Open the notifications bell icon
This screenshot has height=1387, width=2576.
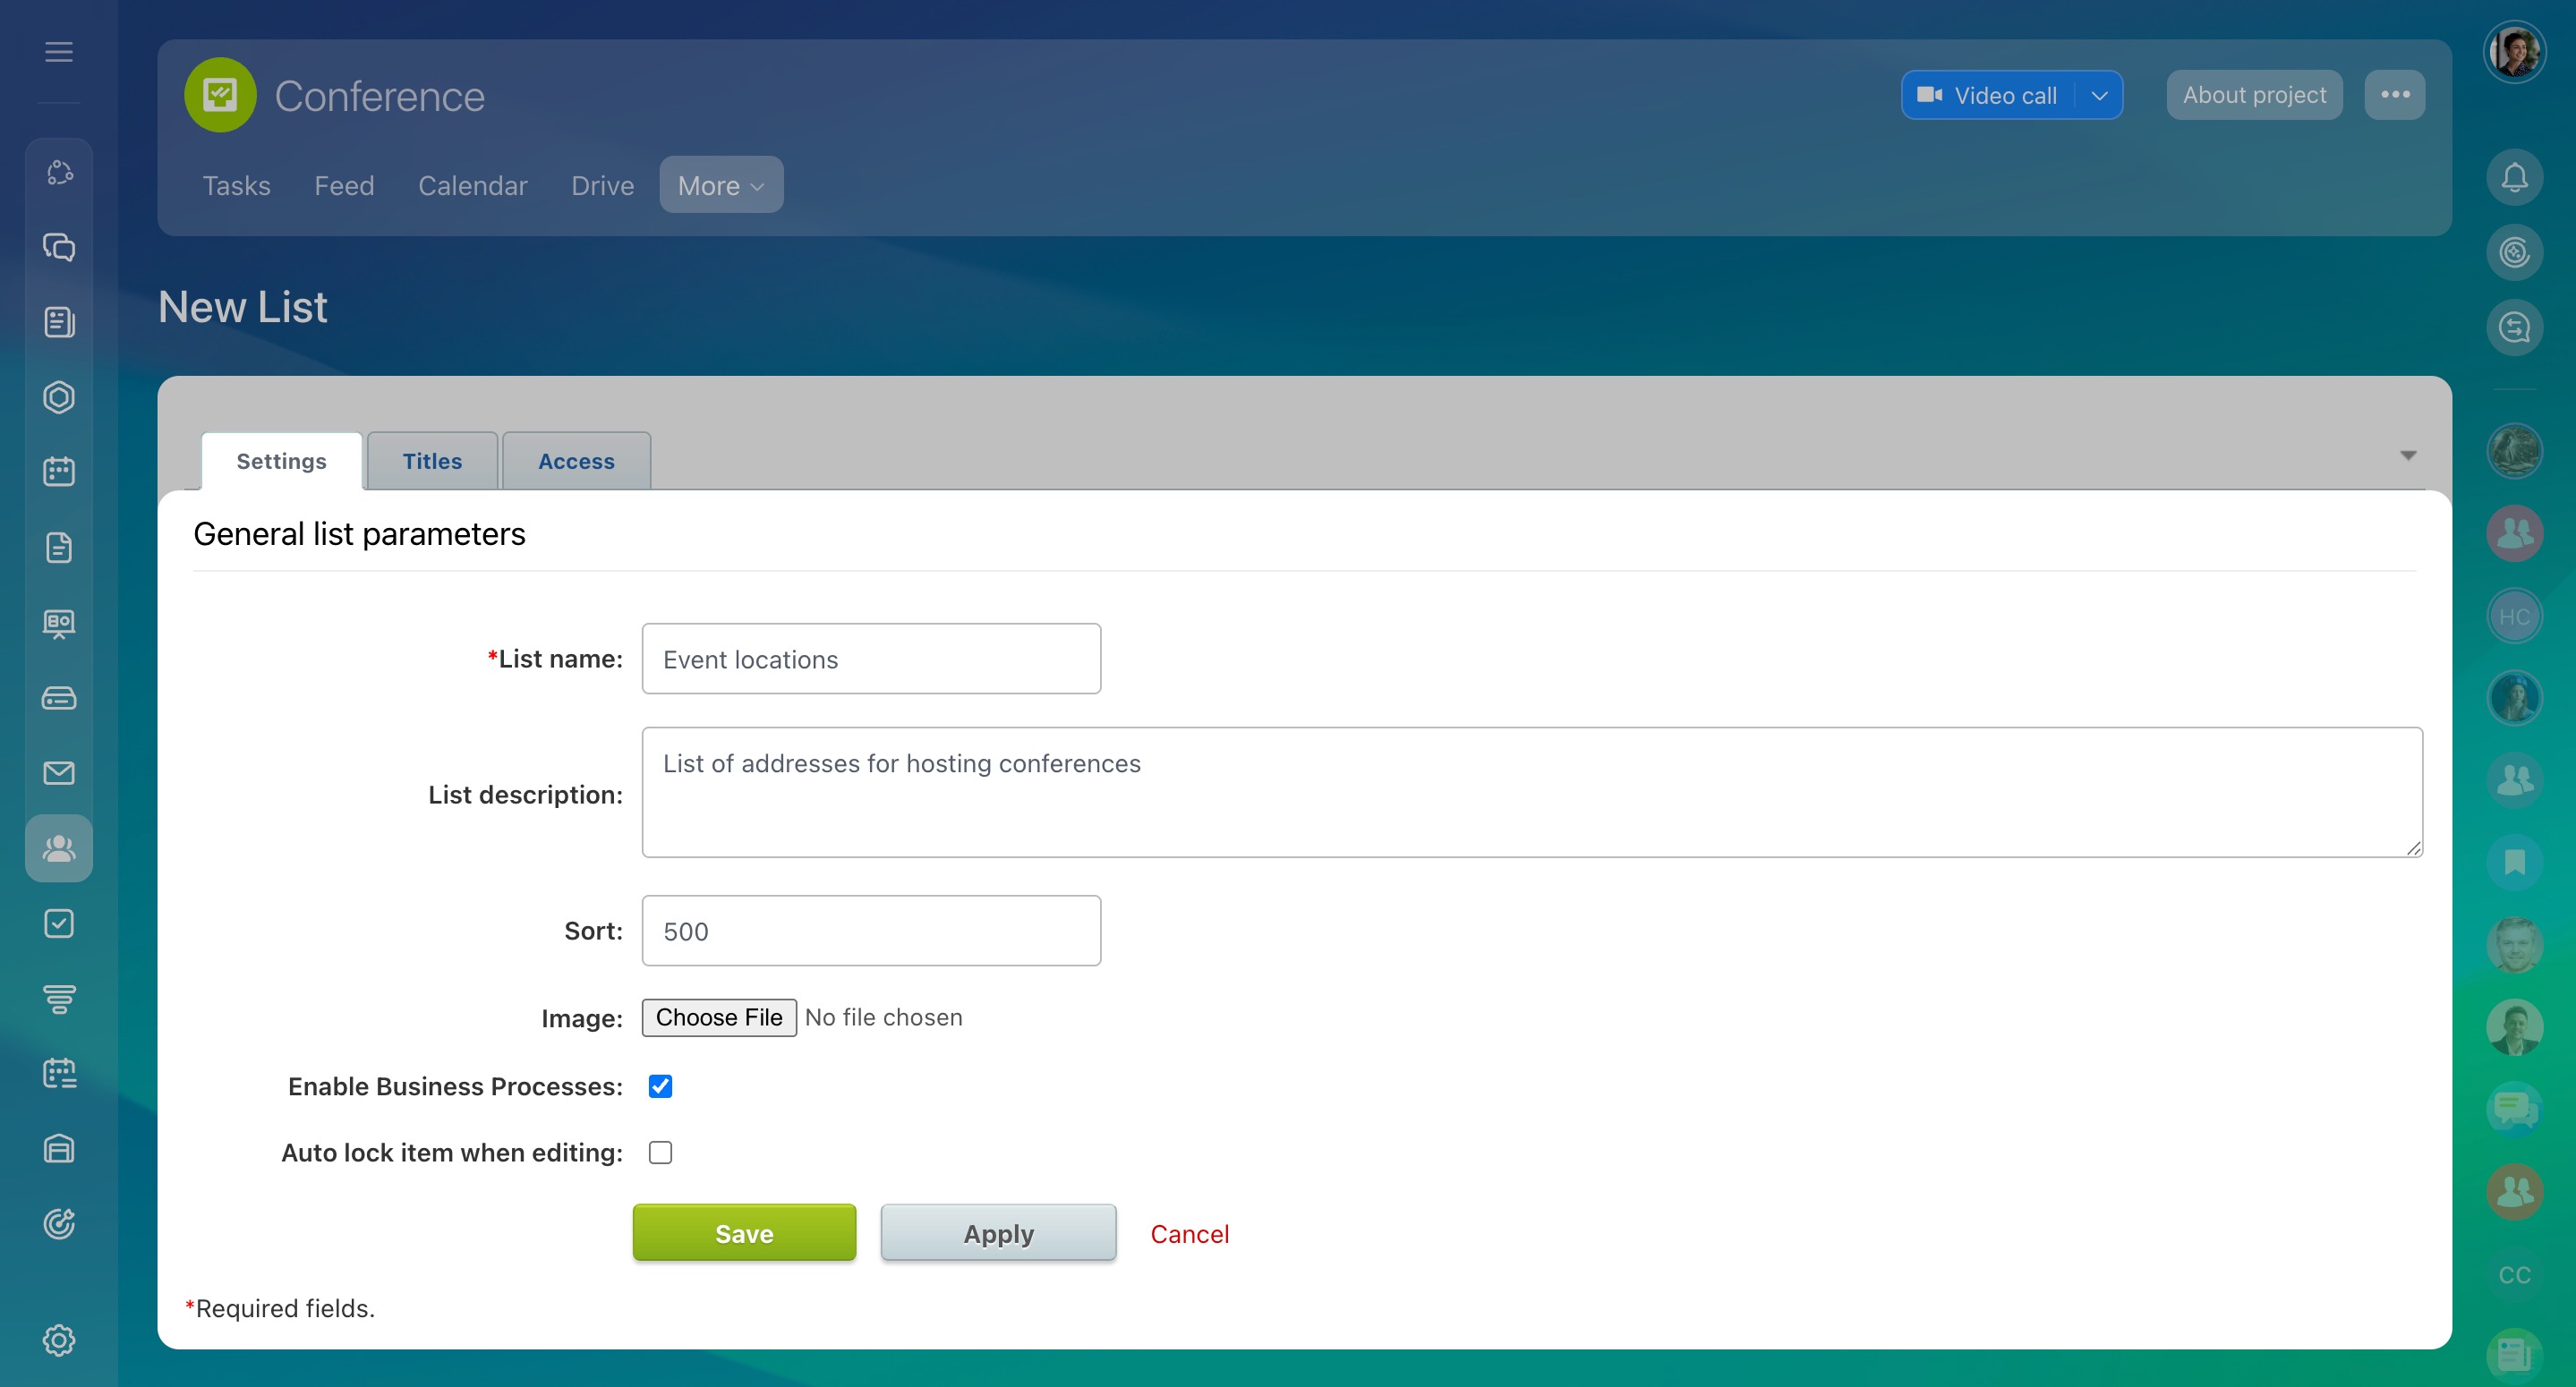coord(2514,178)
